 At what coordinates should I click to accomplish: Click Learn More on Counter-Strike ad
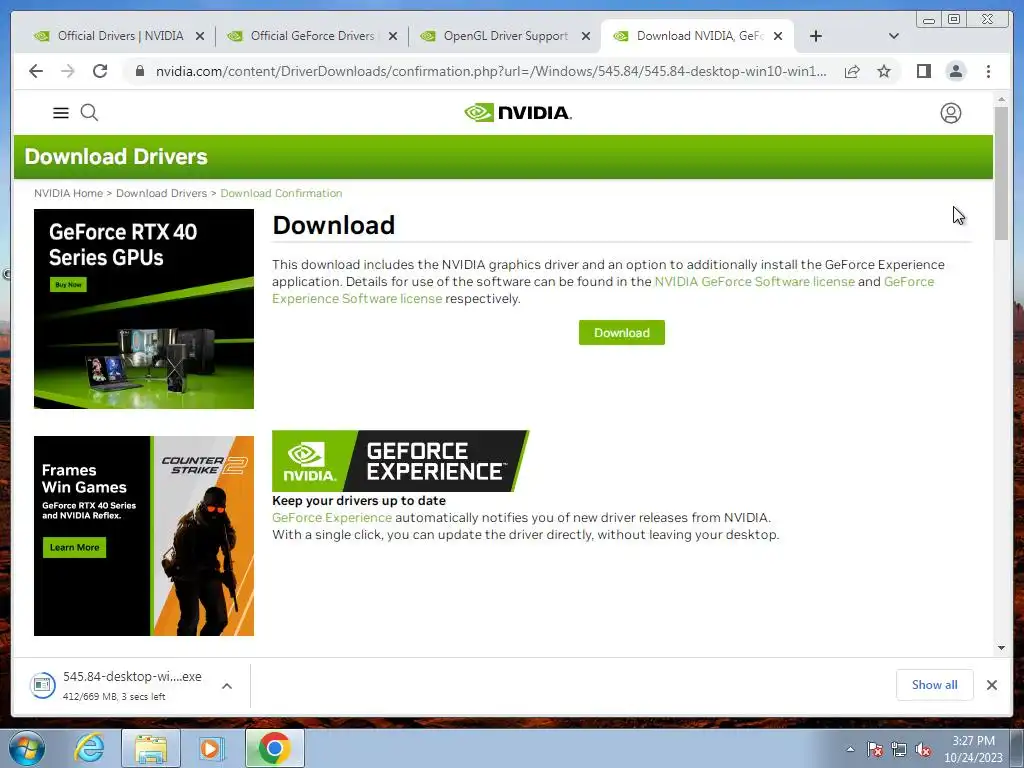click(74, 547)
